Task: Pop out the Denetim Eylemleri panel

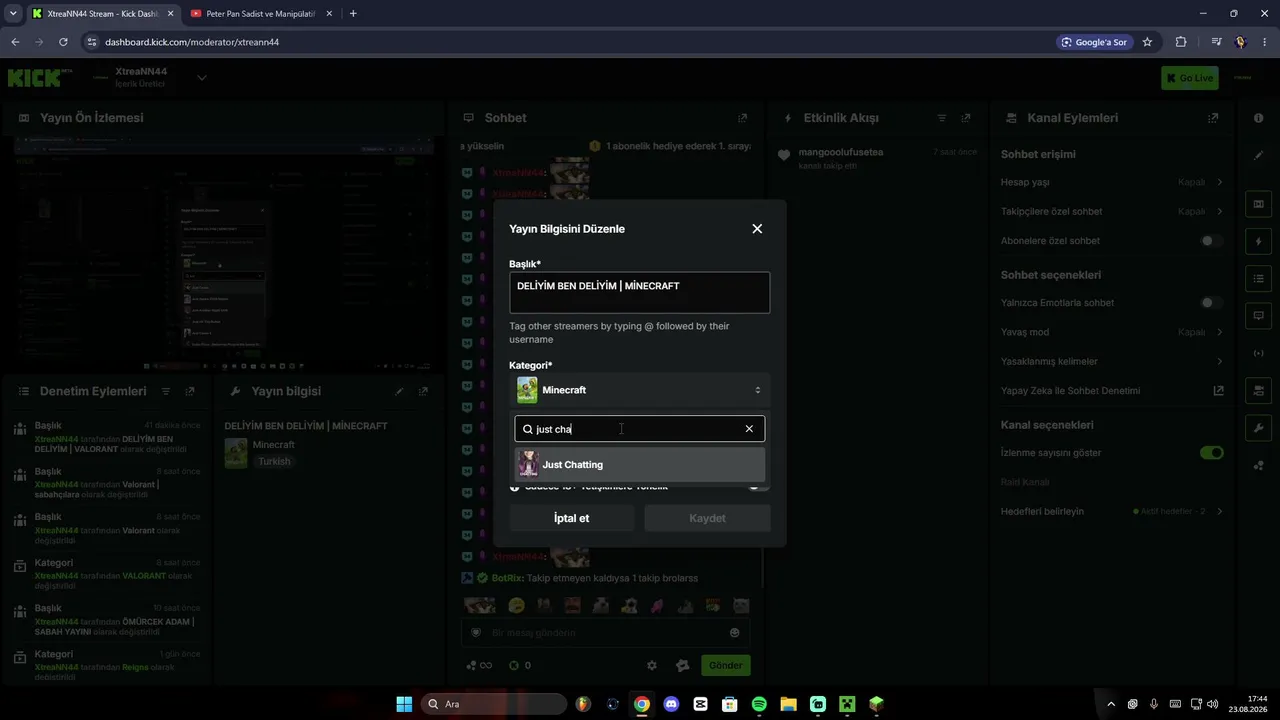Action: [190, 391]
